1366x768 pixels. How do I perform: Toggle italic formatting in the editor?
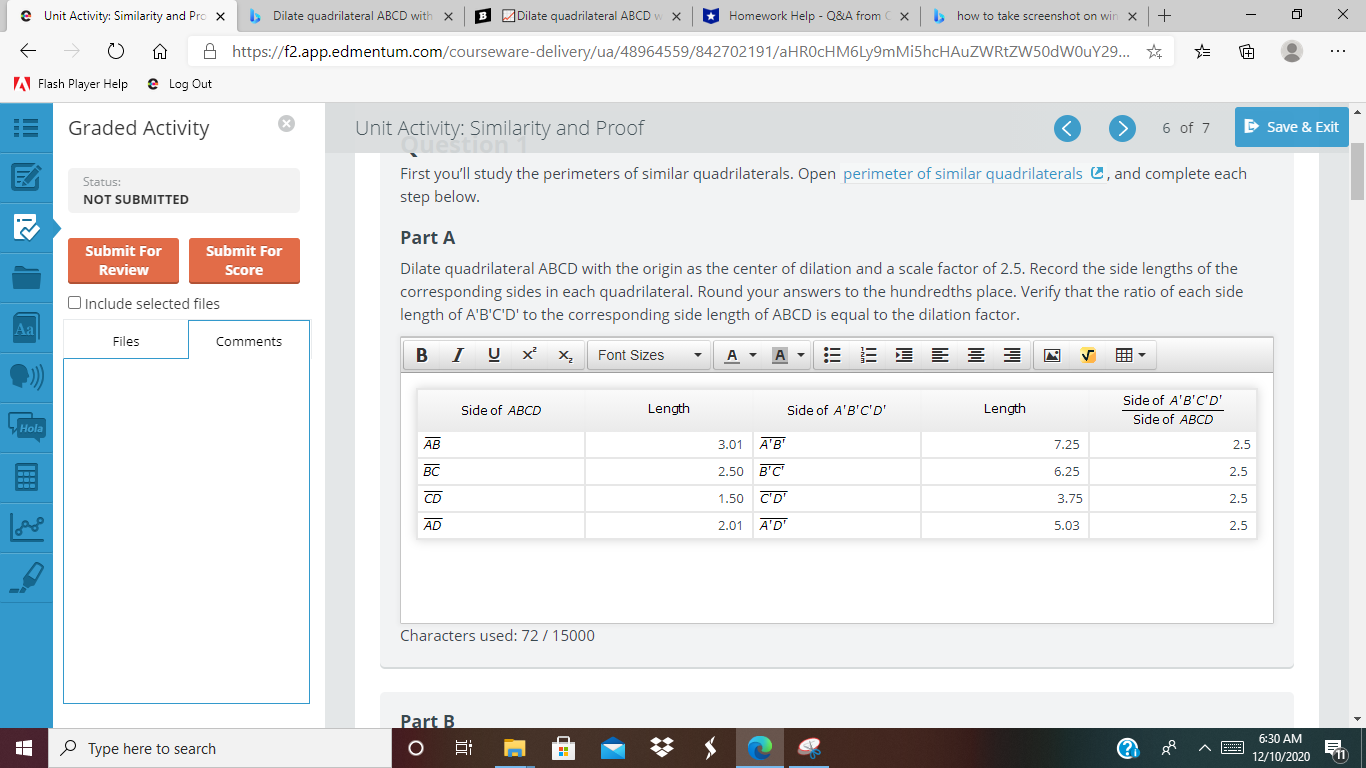click(x=457, y=354)
